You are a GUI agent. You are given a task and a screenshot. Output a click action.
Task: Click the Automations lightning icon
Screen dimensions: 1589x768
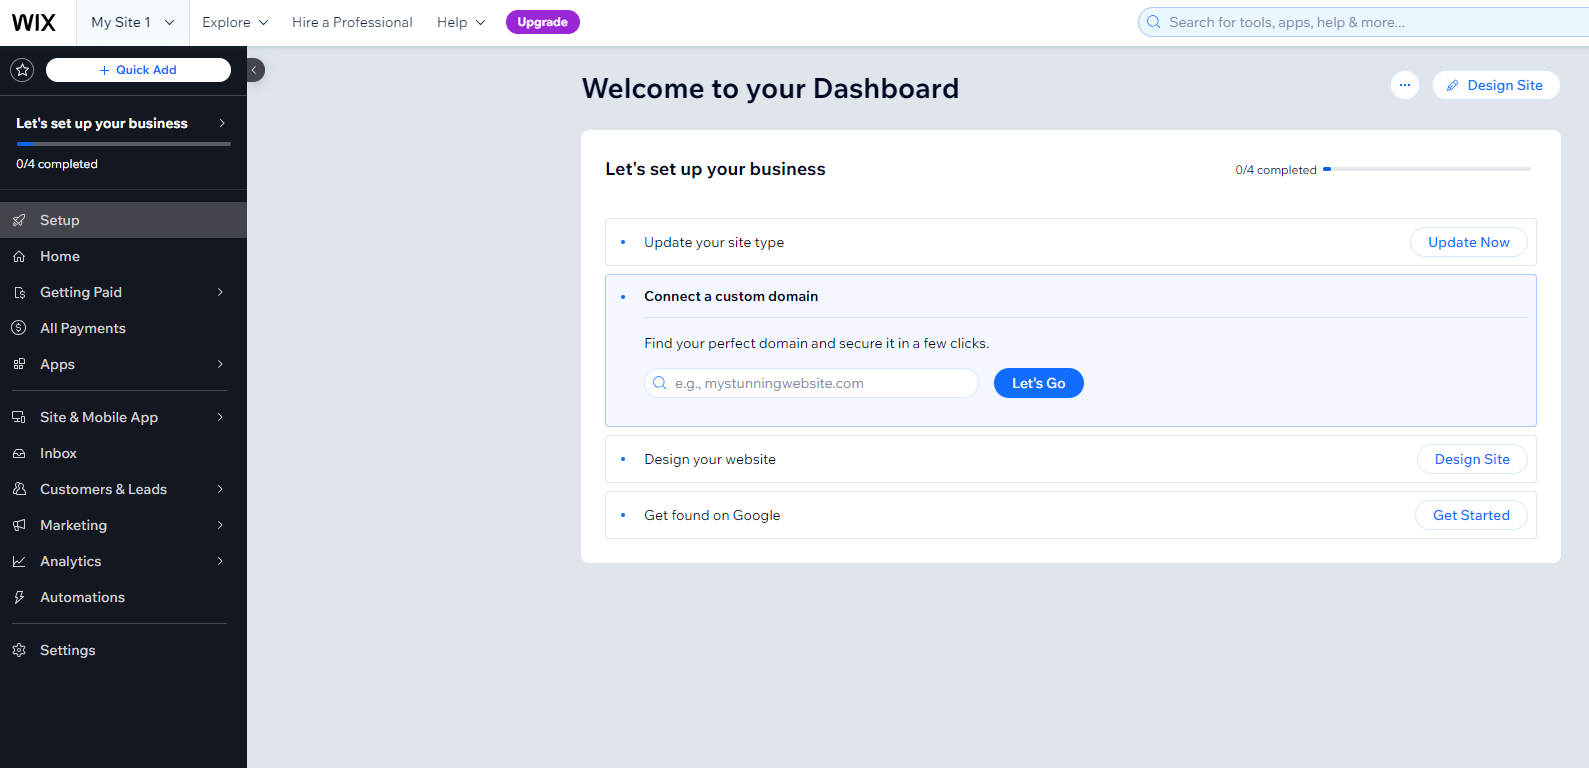(x=19, y=597)
